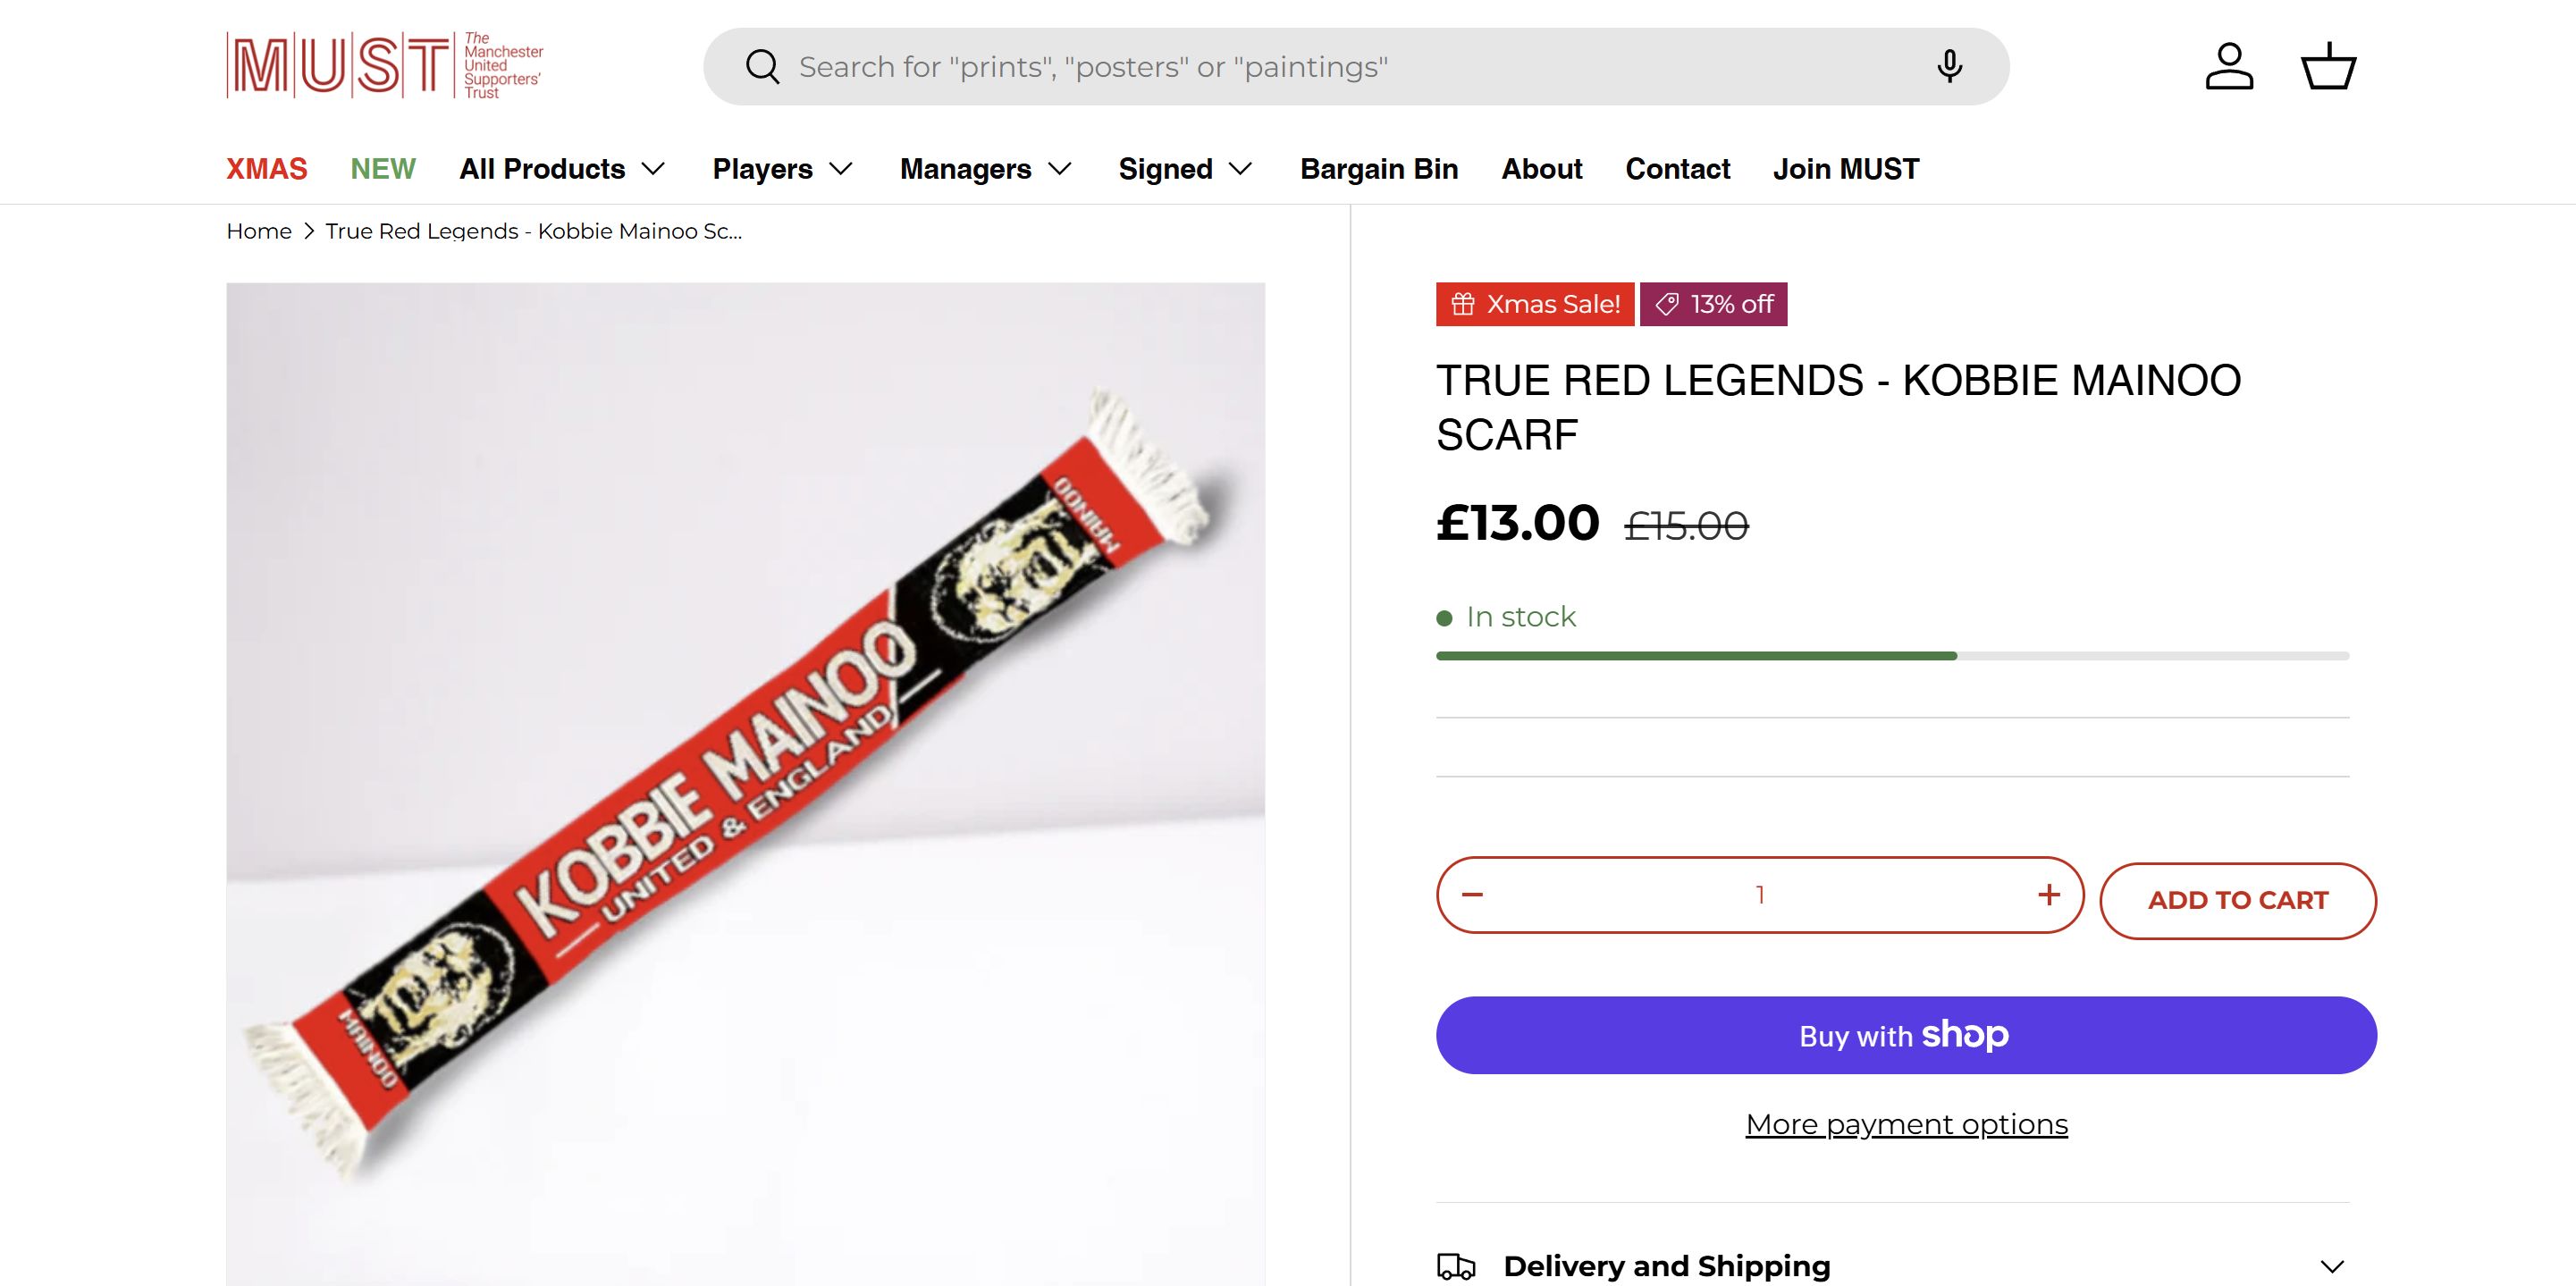The image size is (2576, 1286).
Task: Click Add to Cart button
Action: 2237,901
